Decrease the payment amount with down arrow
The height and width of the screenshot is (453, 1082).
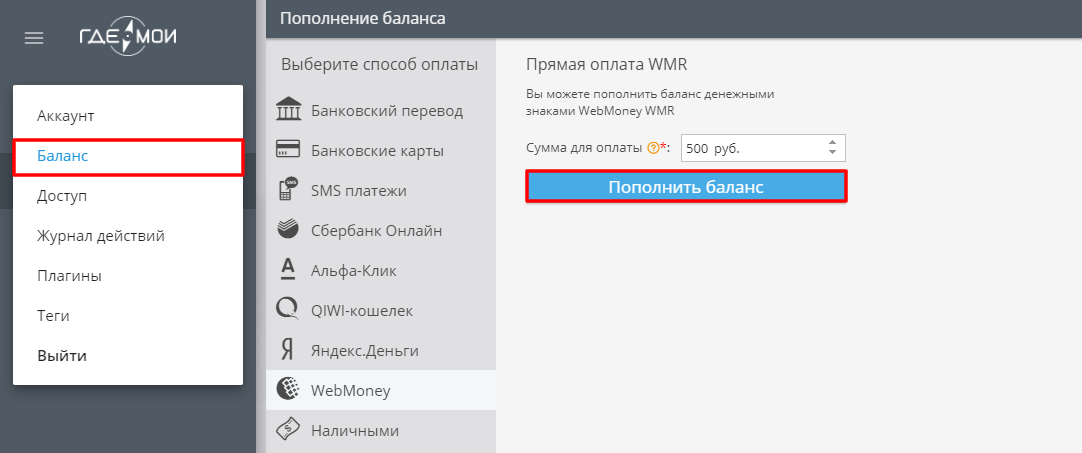coord(832,153)
